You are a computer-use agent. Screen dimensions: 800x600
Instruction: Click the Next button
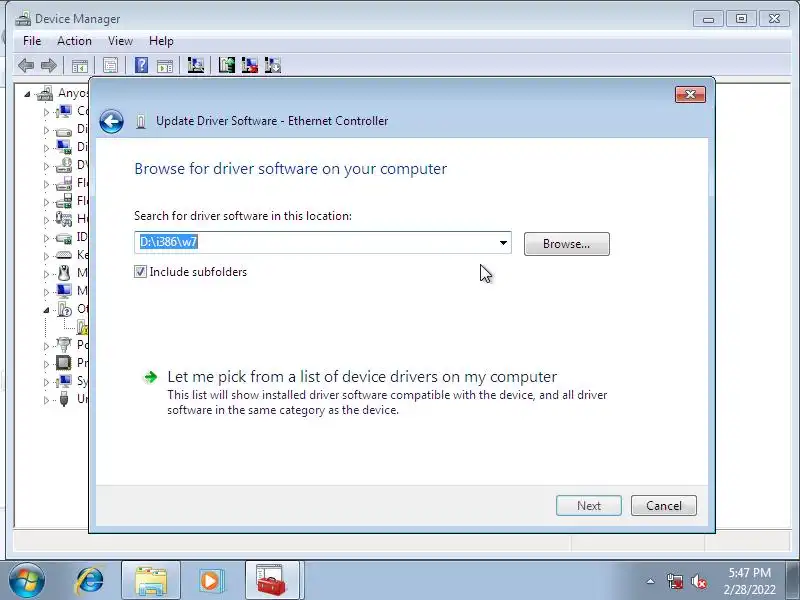click(x=589, y=506)
